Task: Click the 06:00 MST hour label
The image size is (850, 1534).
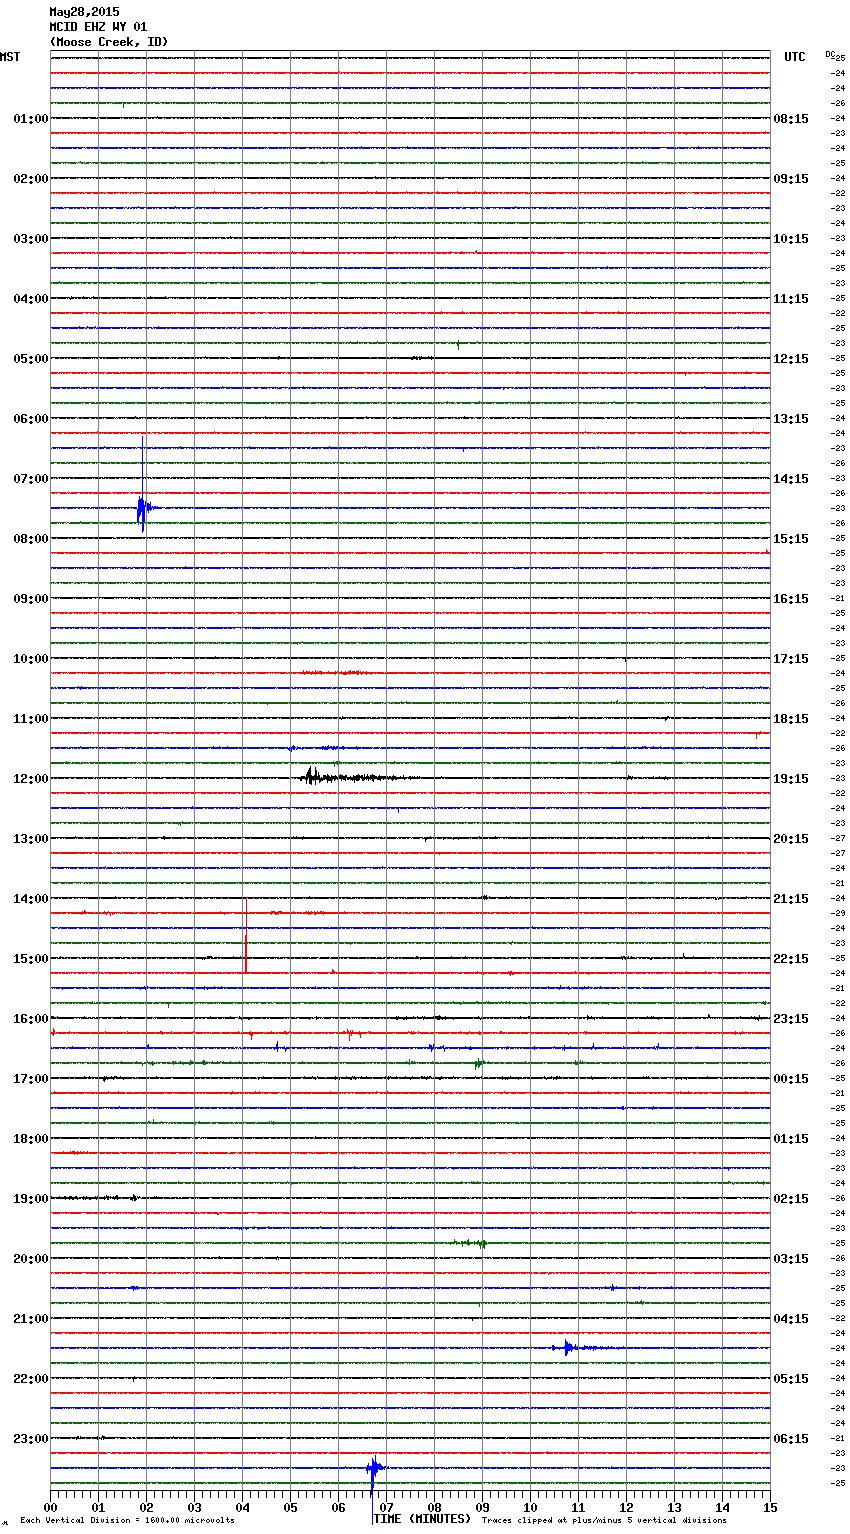Action: pos(30,419)
